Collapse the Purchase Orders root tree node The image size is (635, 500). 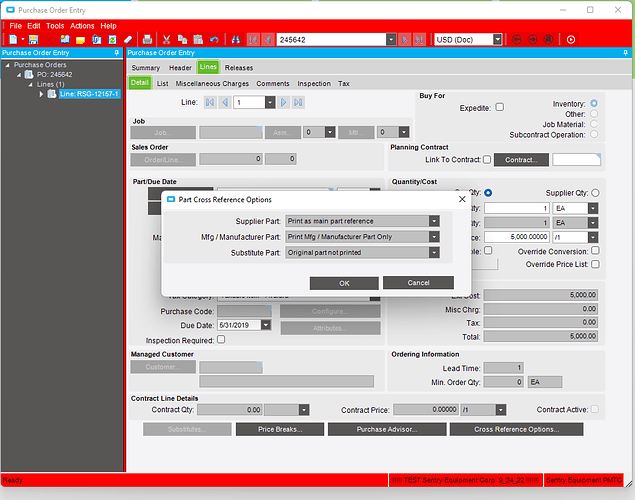pos(7,65)
